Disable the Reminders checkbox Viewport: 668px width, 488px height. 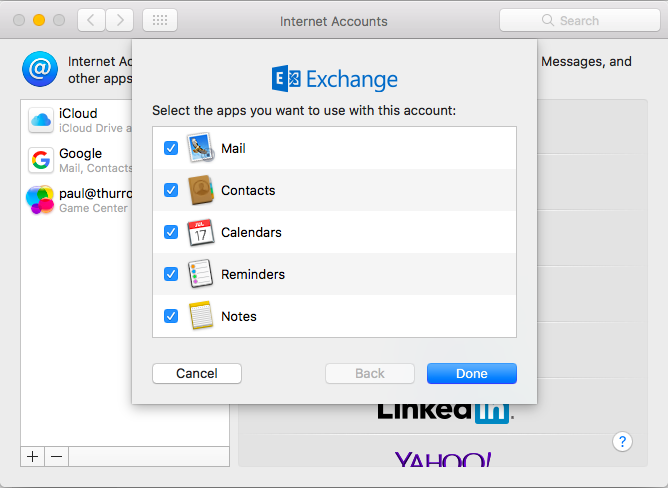pos(171,274)
